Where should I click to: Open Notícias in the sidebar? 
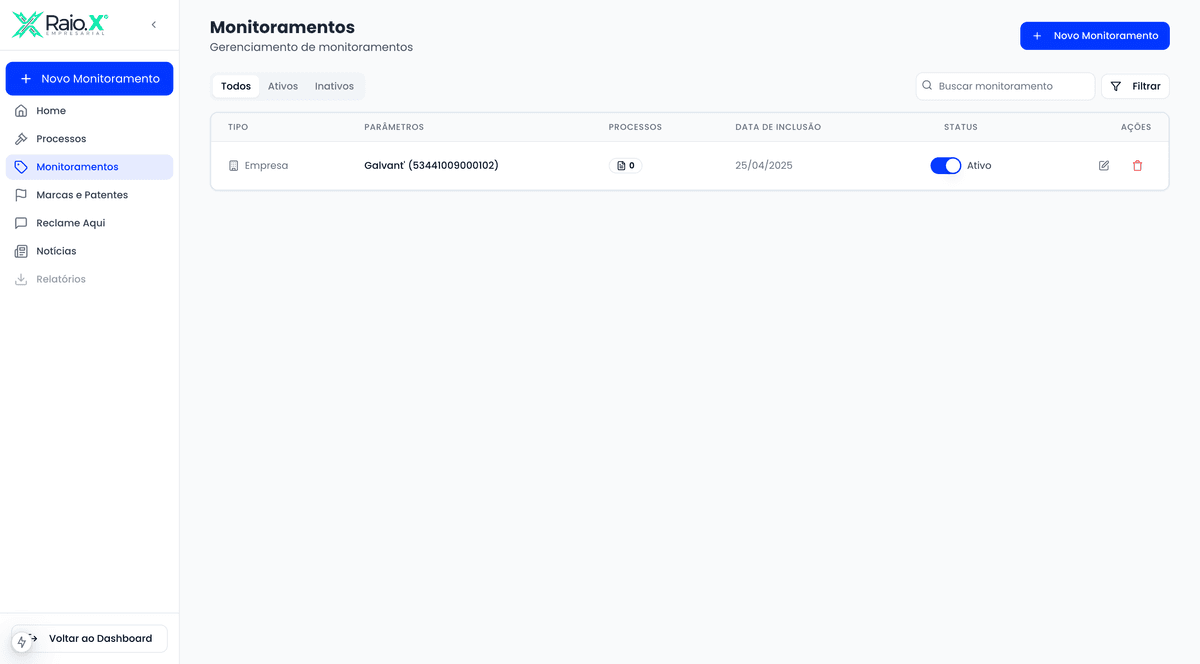(x=89, y=251)
